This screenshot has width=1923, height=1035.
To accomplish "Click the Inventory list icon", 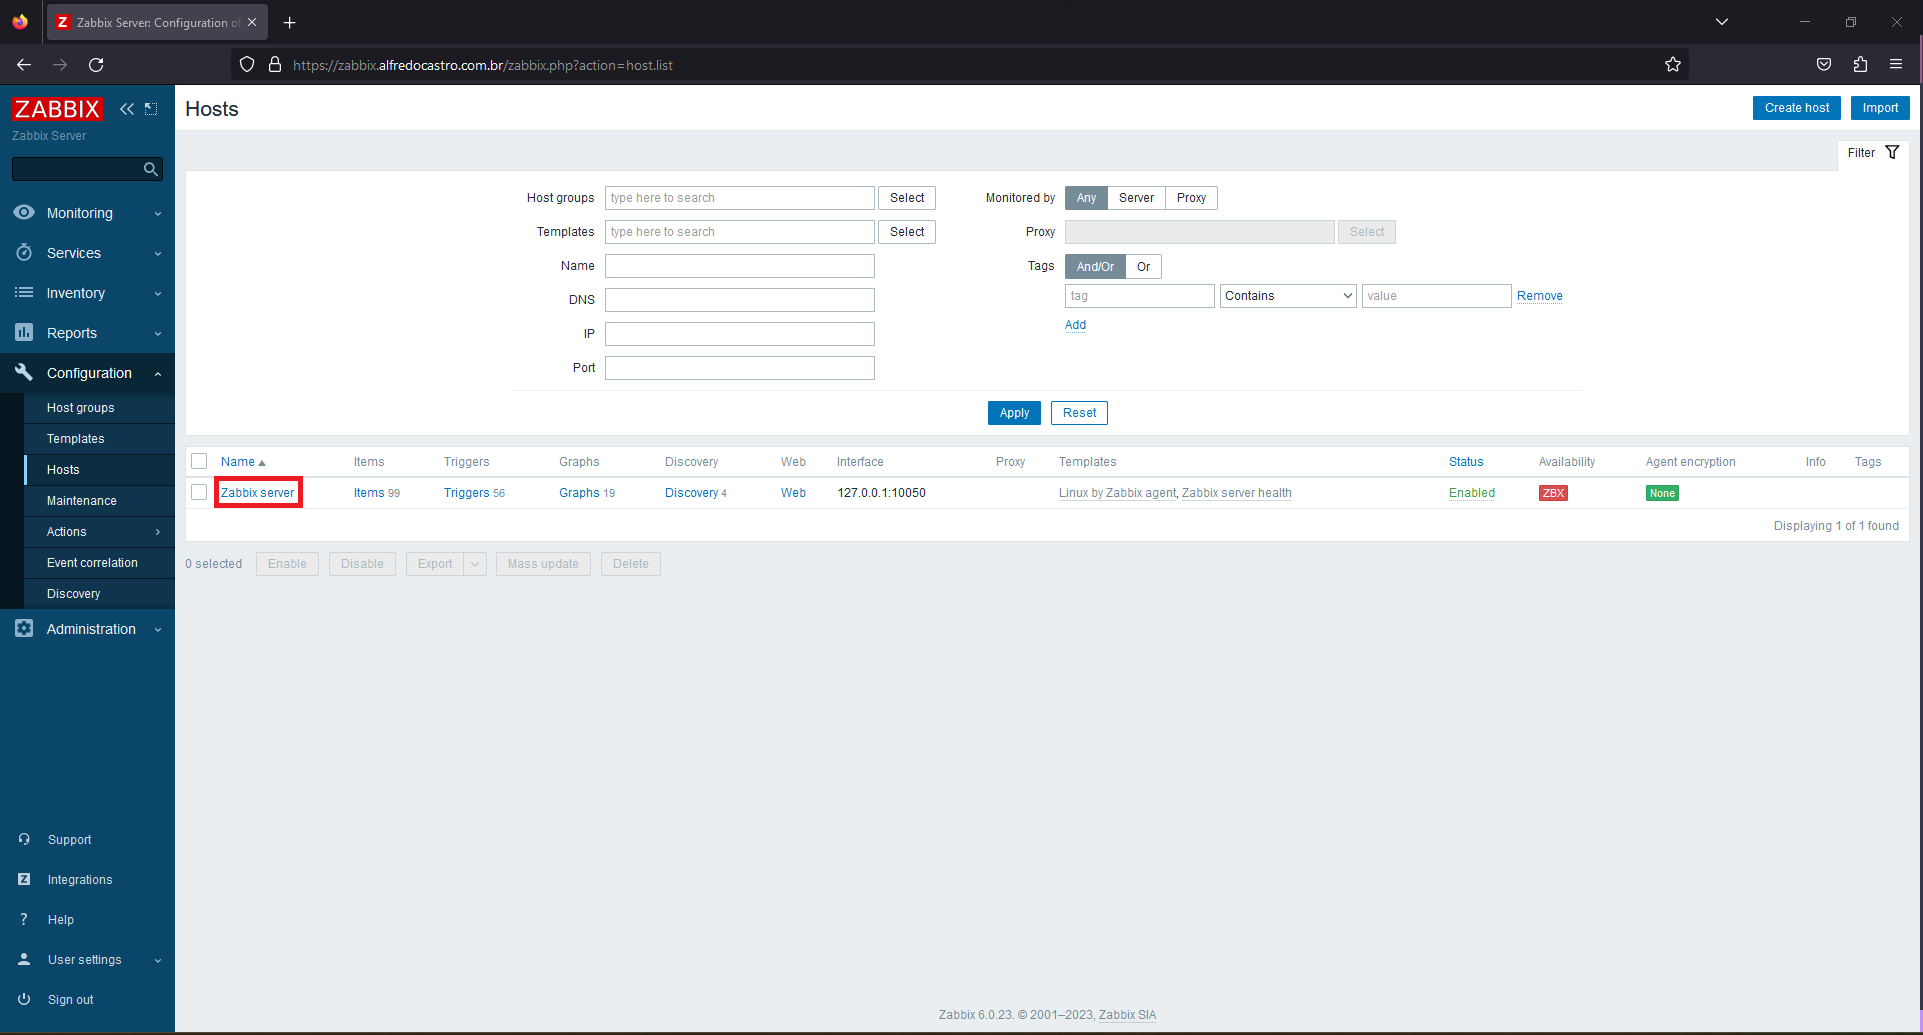I will pyautogui.click(x=24, y=293).
